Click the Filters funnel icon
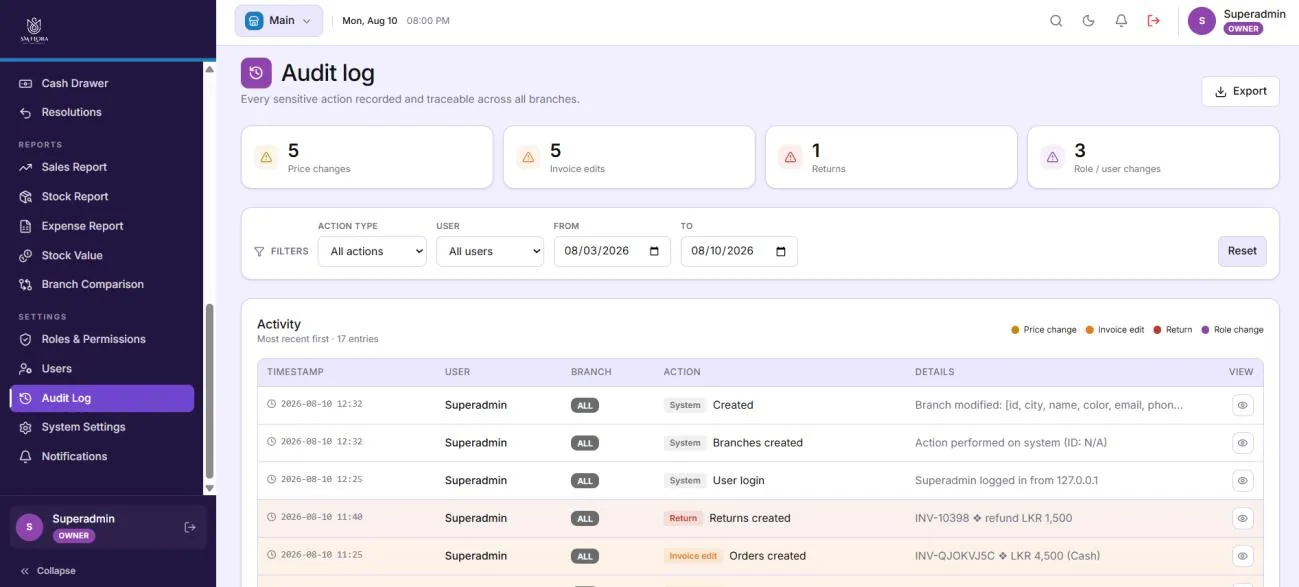This screenshot has height=587, width=1299. pyautogui.click(x=259, y=252)
